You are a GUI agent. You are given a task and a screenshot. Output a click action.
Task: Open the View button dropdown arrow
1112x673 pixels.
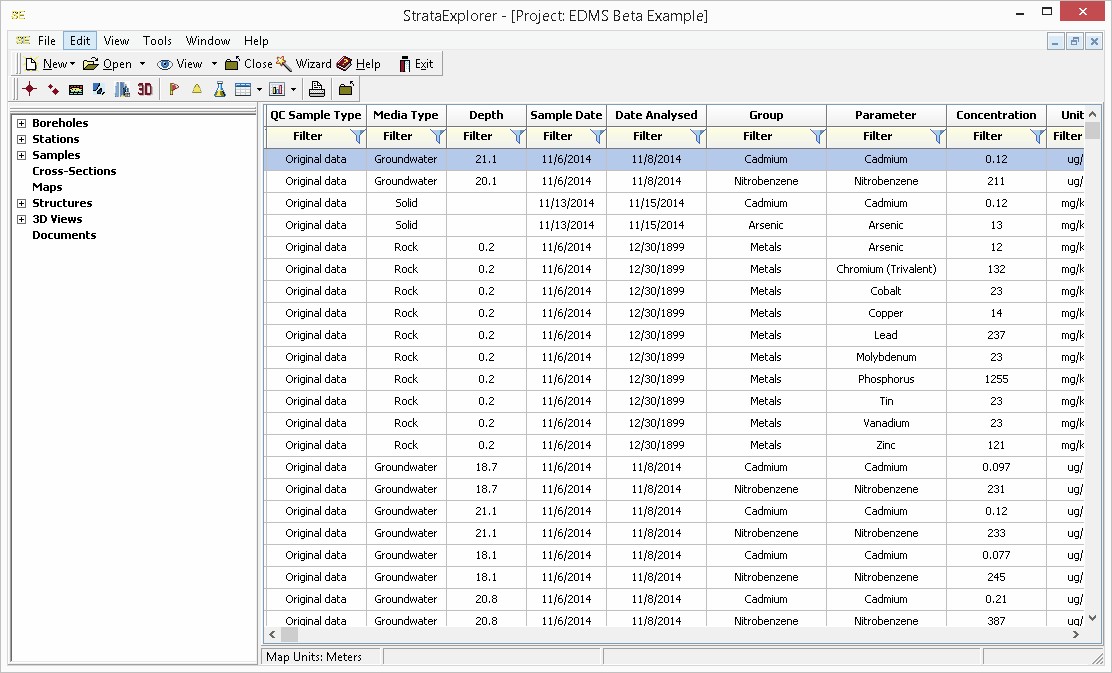coord(214,64)
